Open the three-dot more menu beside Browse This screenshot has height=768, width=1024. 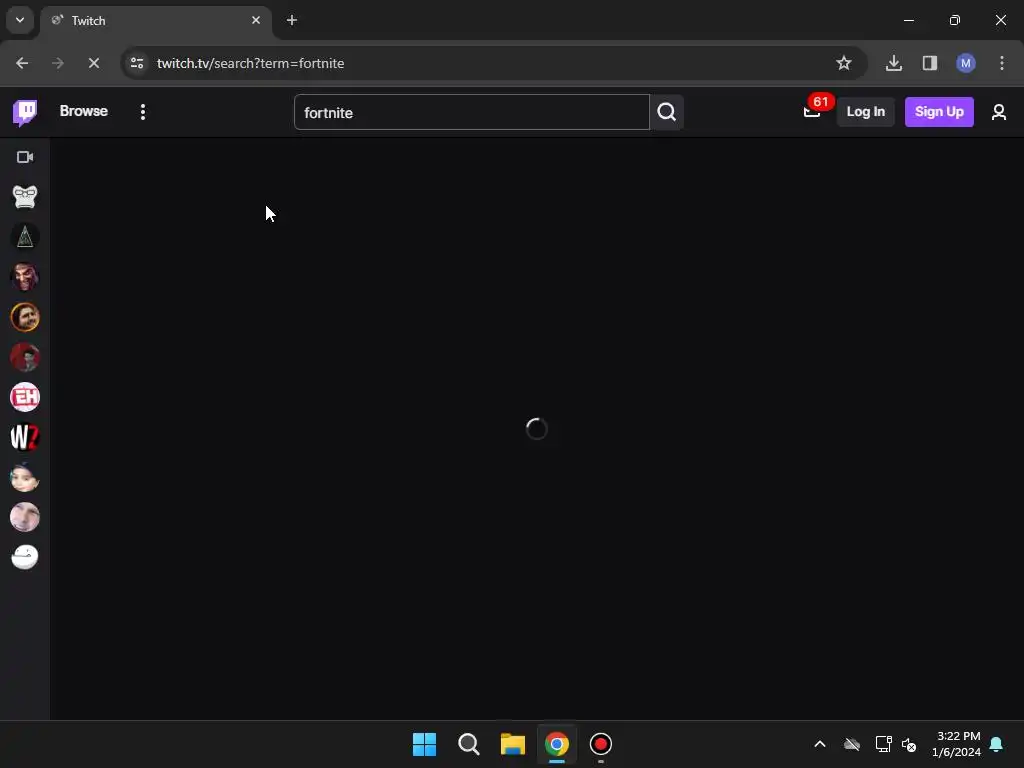click(142, 112)
